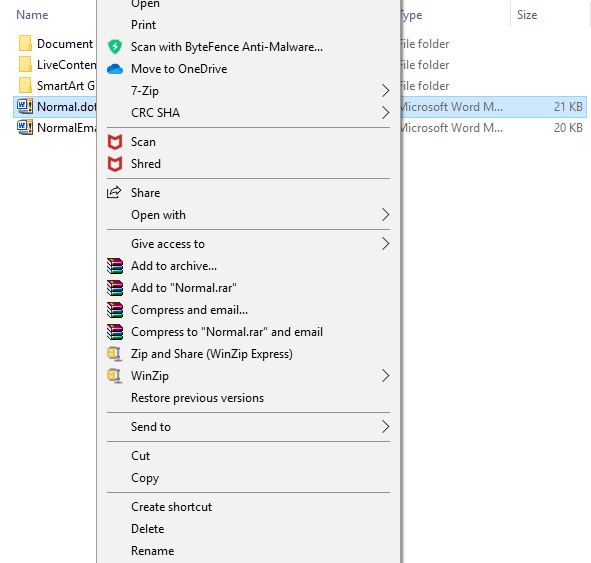Click WinZip icon beside Zip and Share
This screenshot has height=563, width=591.
pyautogui.click(x=114, y=354)
